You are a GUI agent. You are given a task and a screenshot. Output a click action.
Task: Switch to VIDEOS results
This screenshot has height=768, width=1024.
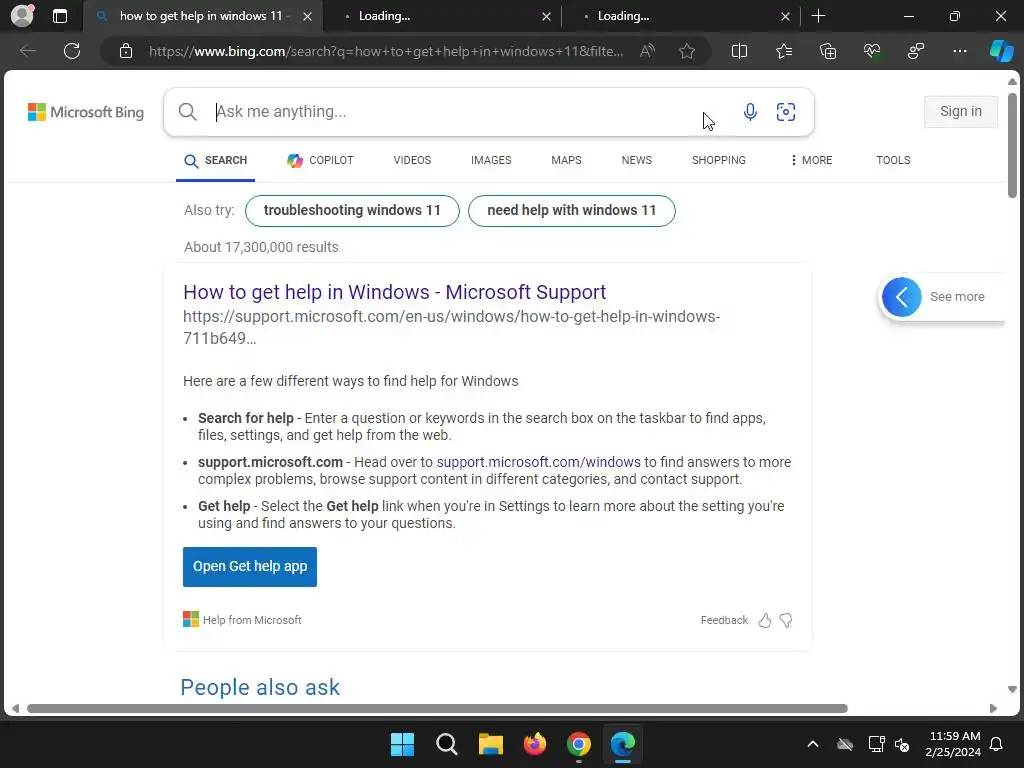pyautogui.click(x=412, y=160)
